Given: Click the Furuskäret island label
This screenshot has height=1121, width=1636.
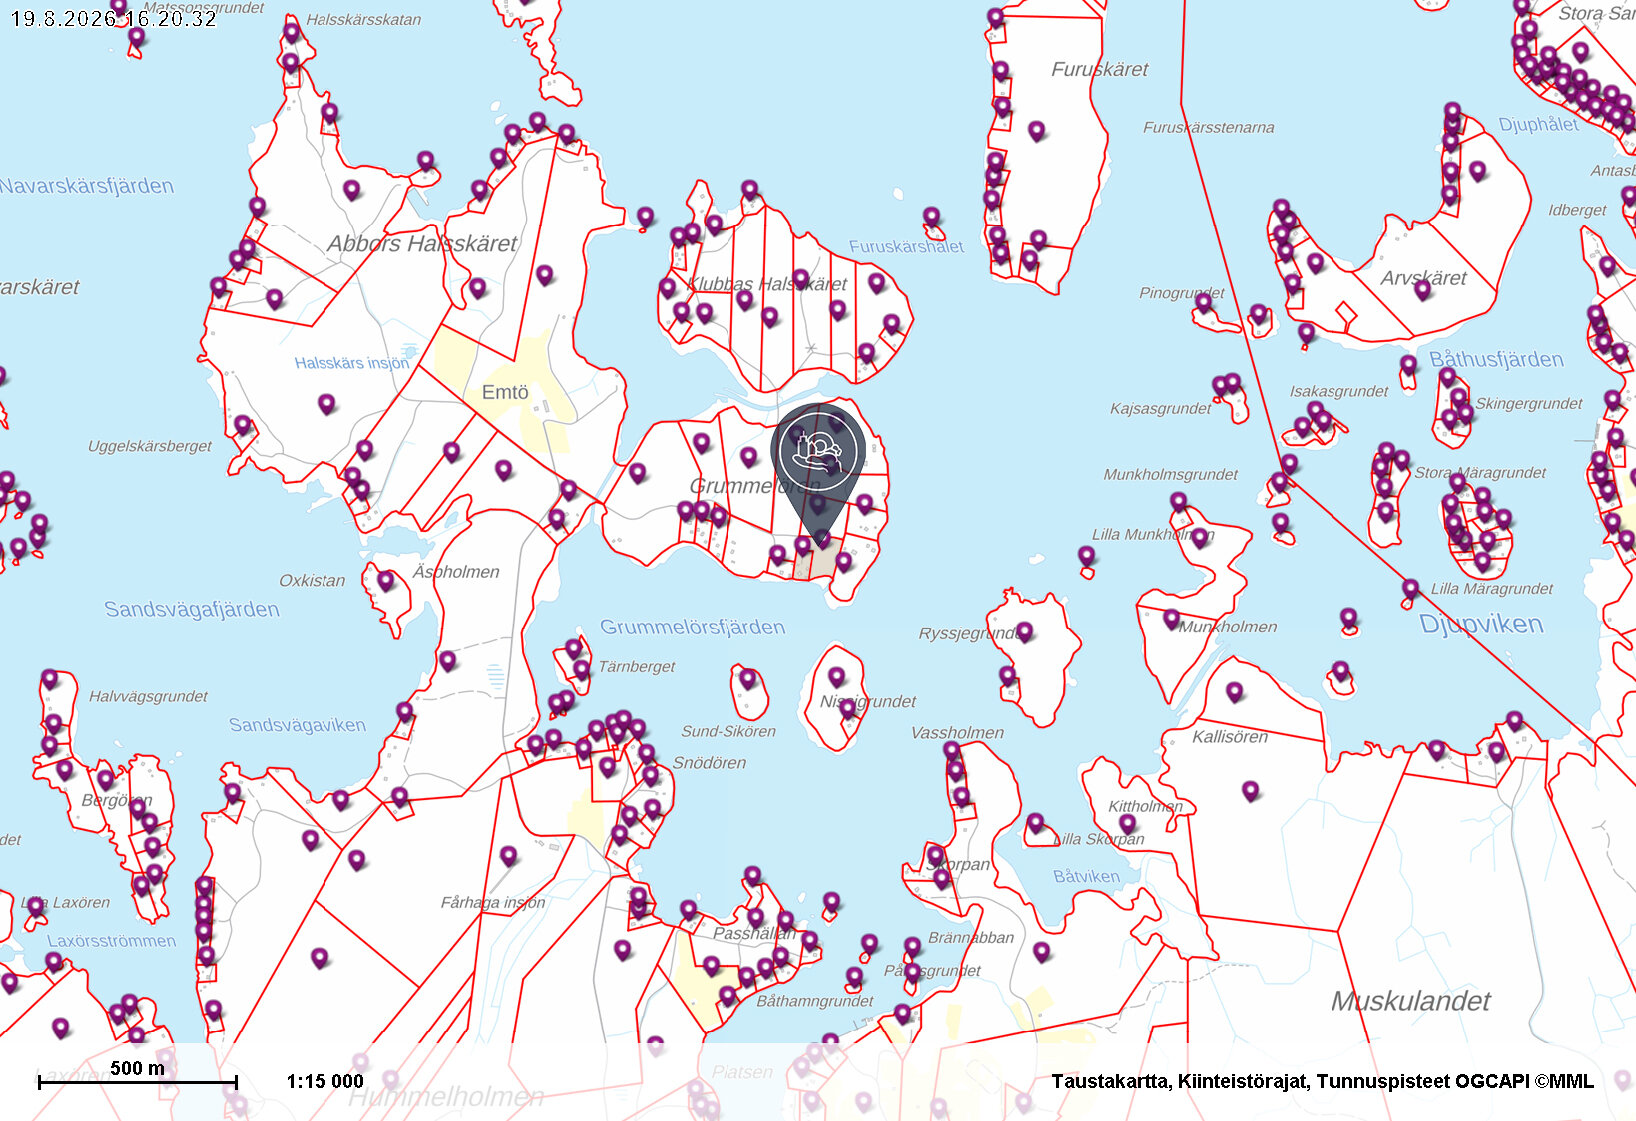Looking at the screenshot, I should 1099,69.
